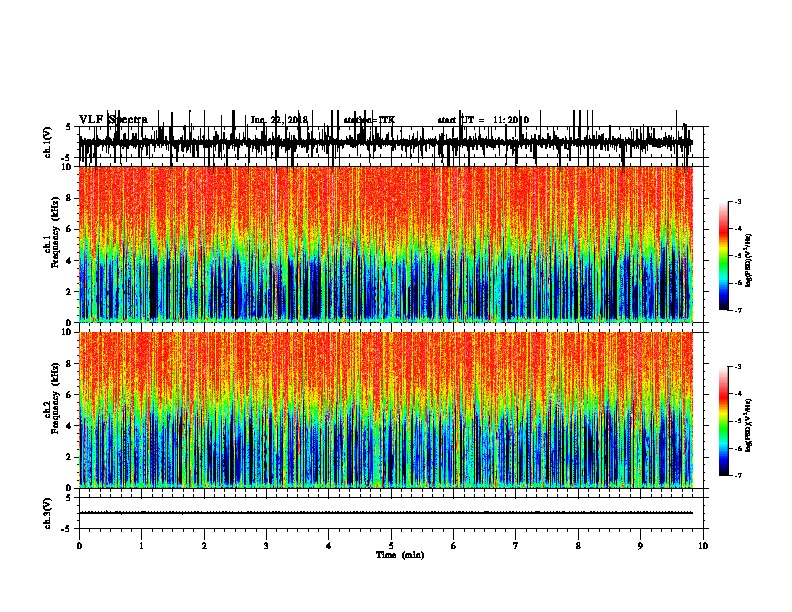This screenshot has width=792, height=612.
Task: Click the ch.1 color bar log(PSD) label
Action: [748, 260]
